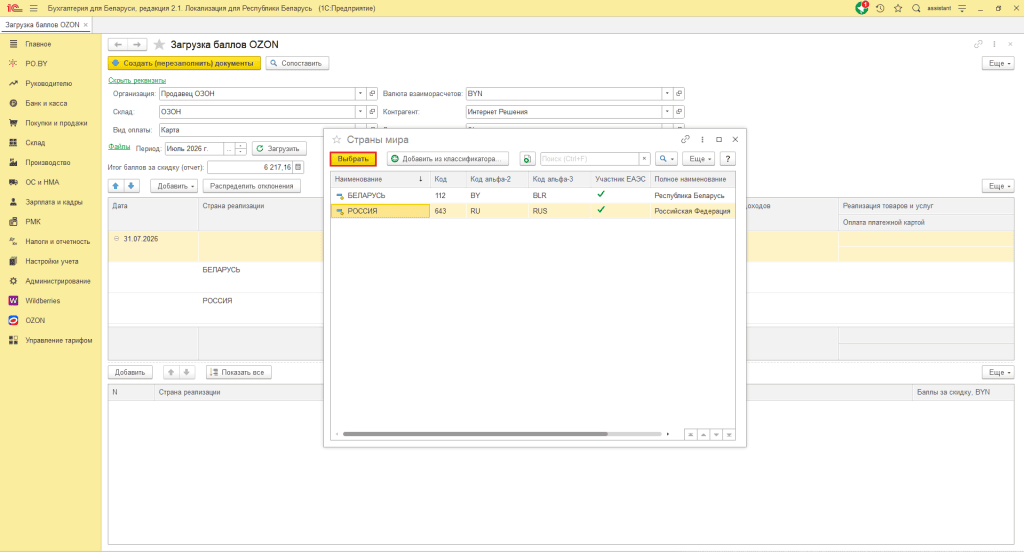Screen dimensions: 1024x552
Task: Move row up with blue up arrow
Action: [x=116, y=186]
